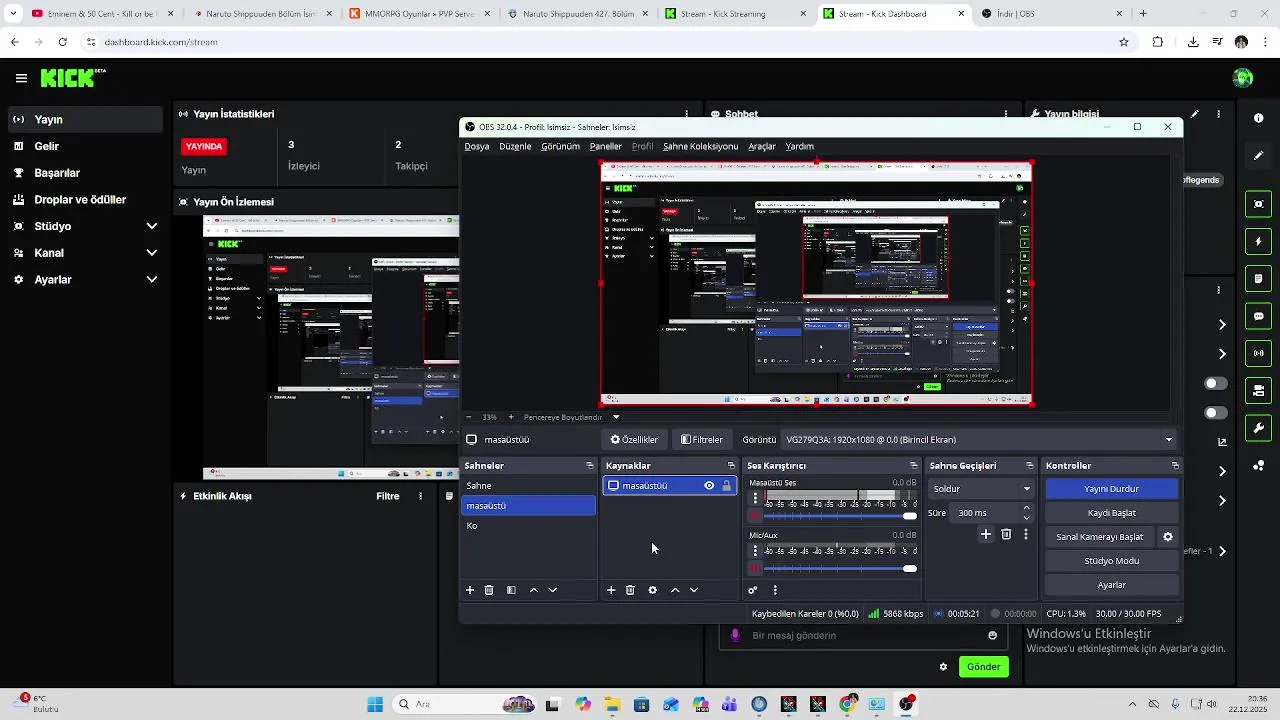1280x720 pixels.
Task: Open emoji picker in chat message box
Action: pyautogui.click(x=992, y=635)
